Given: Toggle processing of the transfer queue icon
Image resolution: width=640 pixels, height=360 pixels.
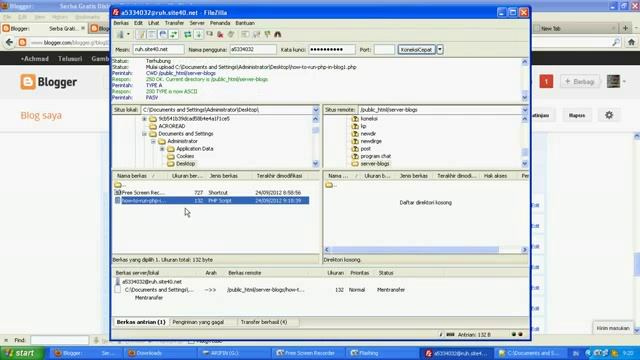Looking at the screenshot, I should (x=199, y=35).
